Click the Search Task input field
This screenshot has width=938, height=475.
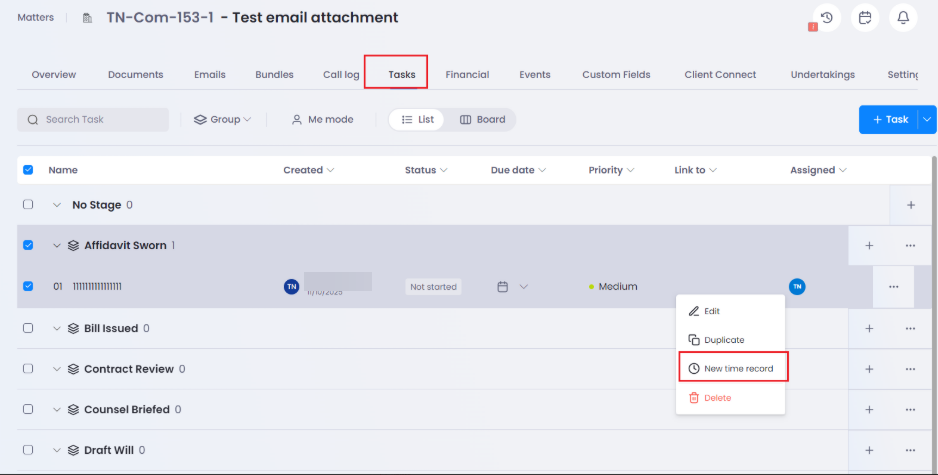click(x=93, y=120)
